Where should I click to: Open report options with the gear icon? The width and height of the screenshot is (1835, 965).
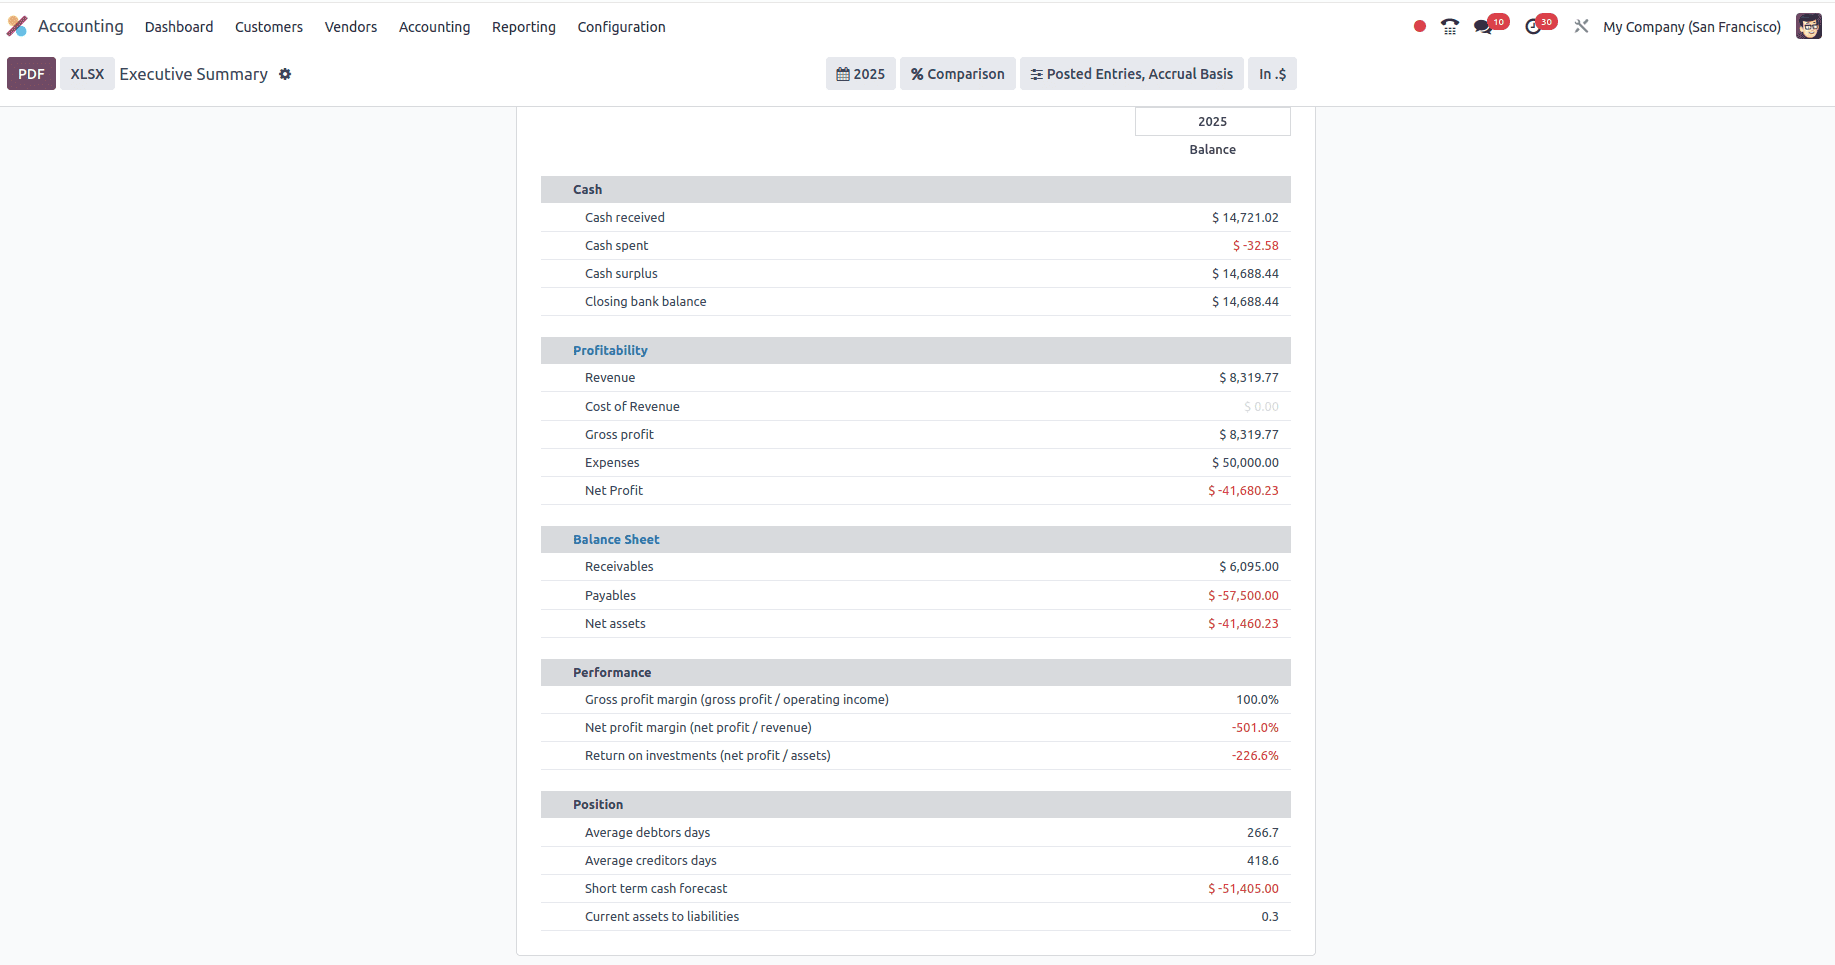[x=285, y=74]
